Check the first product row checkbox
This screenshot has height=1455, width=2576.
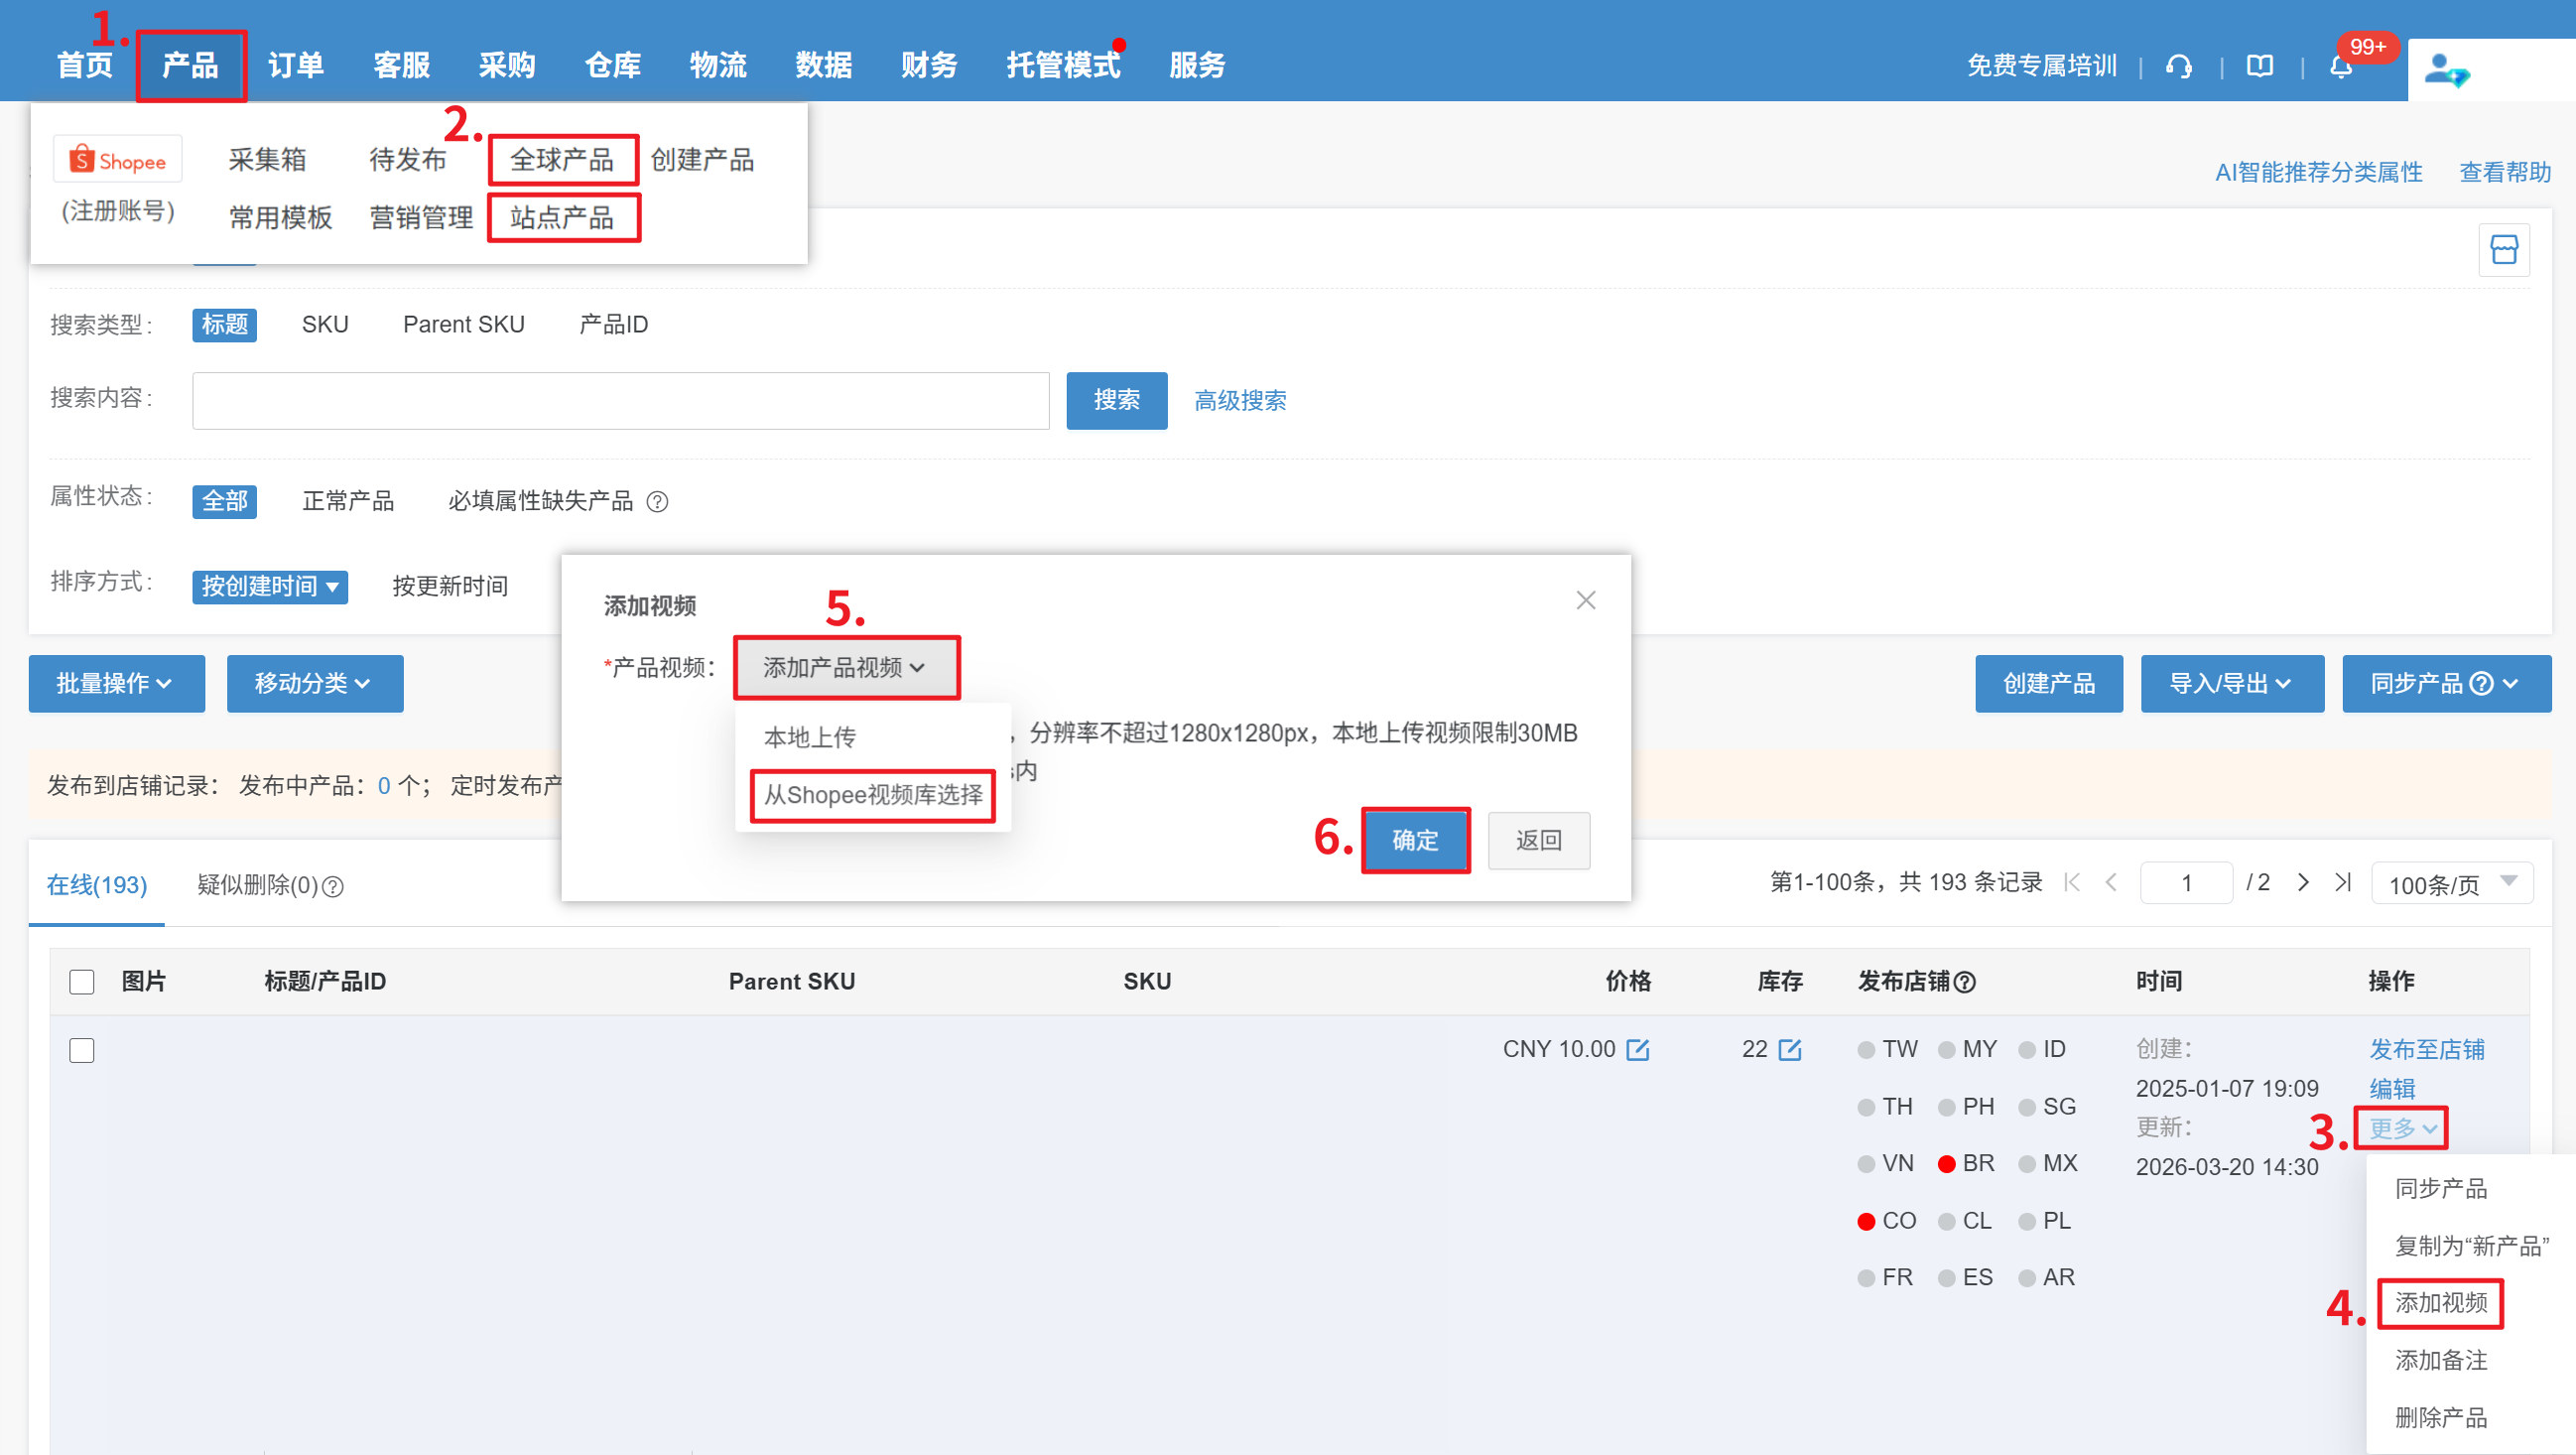pyautogui.click(x=82, y=1050)
